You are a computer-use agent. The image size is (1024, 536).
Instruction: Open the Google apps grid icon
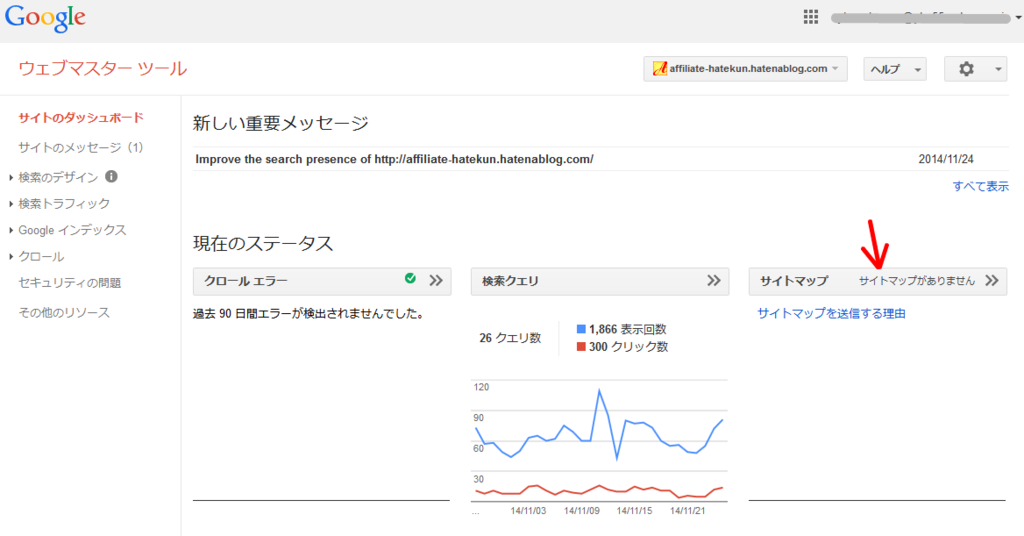pos(810,17)
